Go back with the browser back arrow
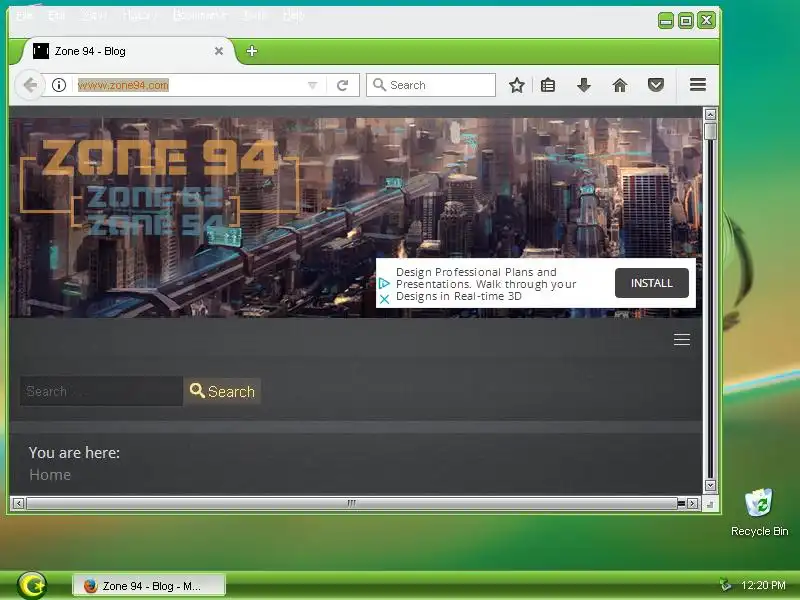 tap(30, 85)
